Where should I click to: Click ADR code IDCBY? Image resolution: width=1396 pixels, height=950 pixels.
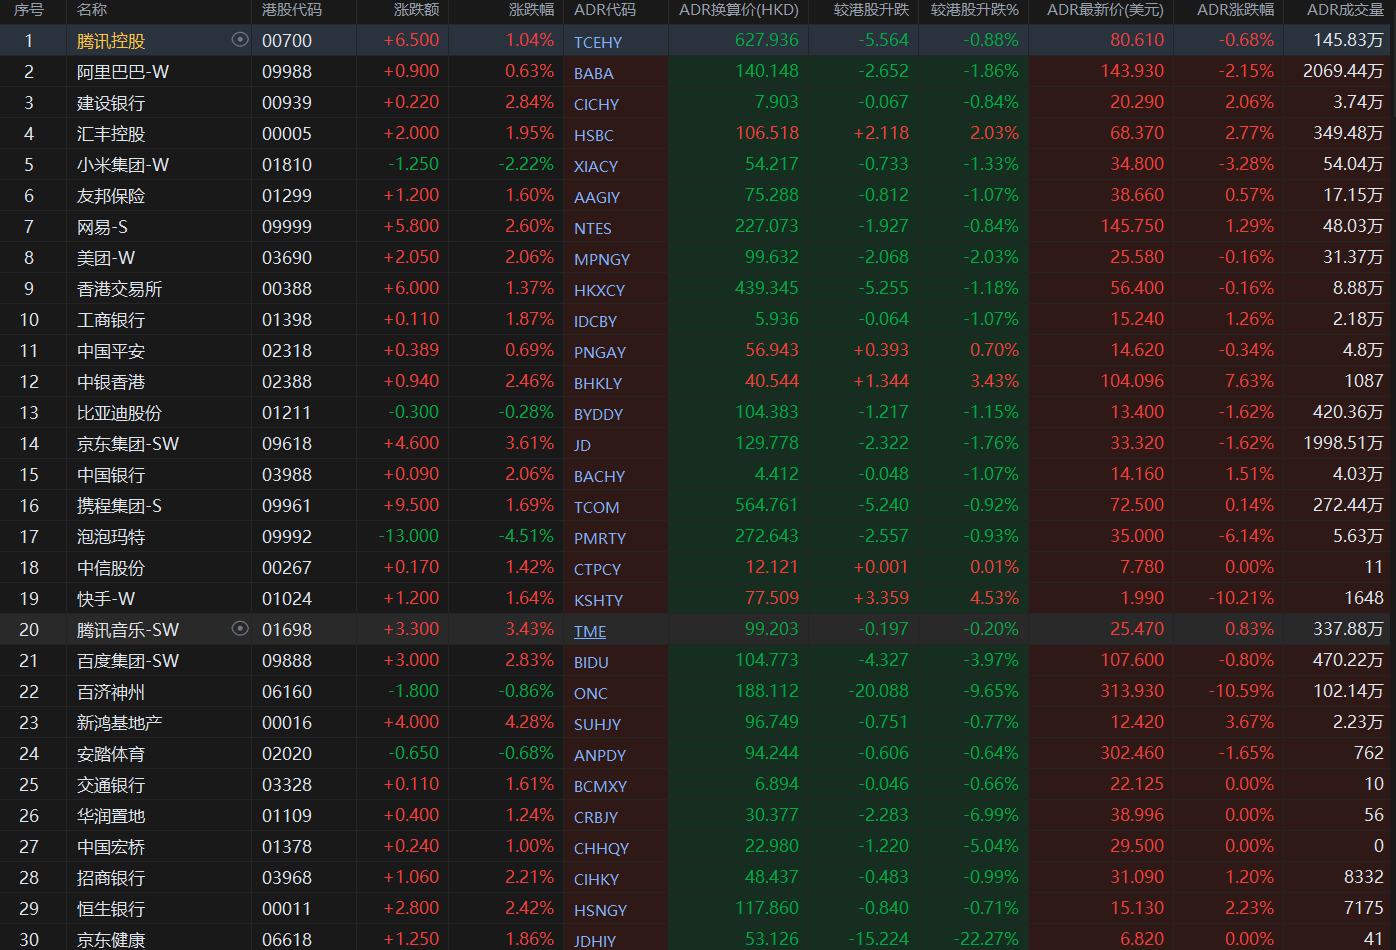tap(595, 321)
